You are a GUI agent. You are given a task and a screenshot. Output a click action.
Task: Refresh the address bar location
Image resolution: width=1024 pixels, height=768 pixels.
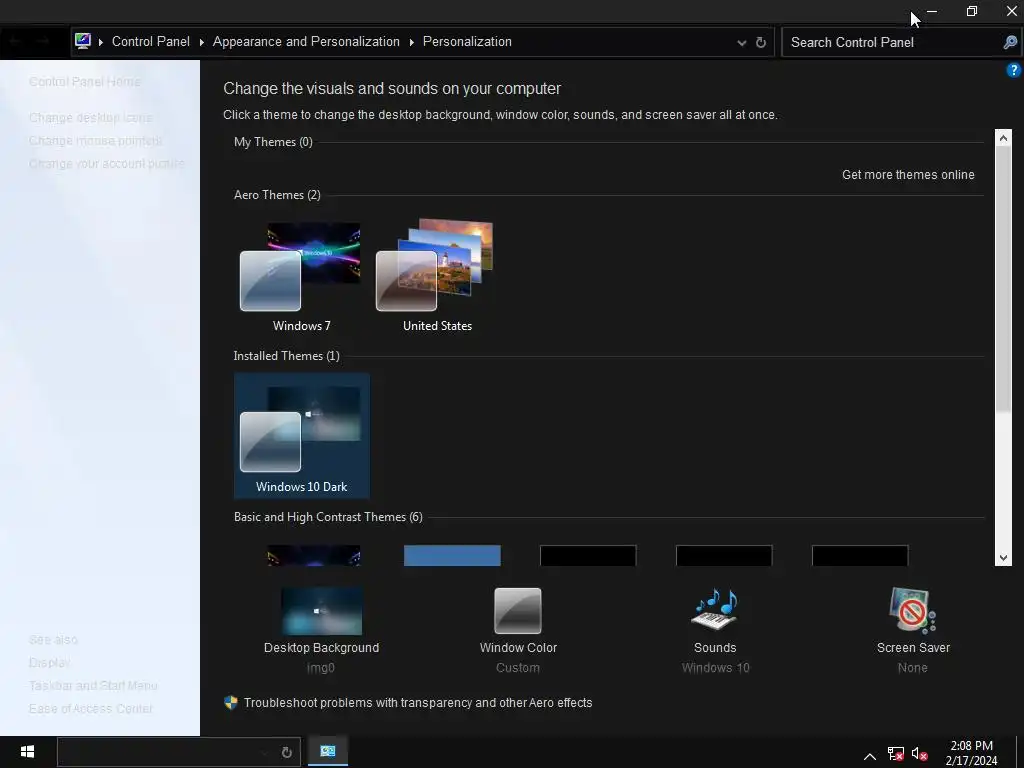pyautogui.click(x=761, y=42)
